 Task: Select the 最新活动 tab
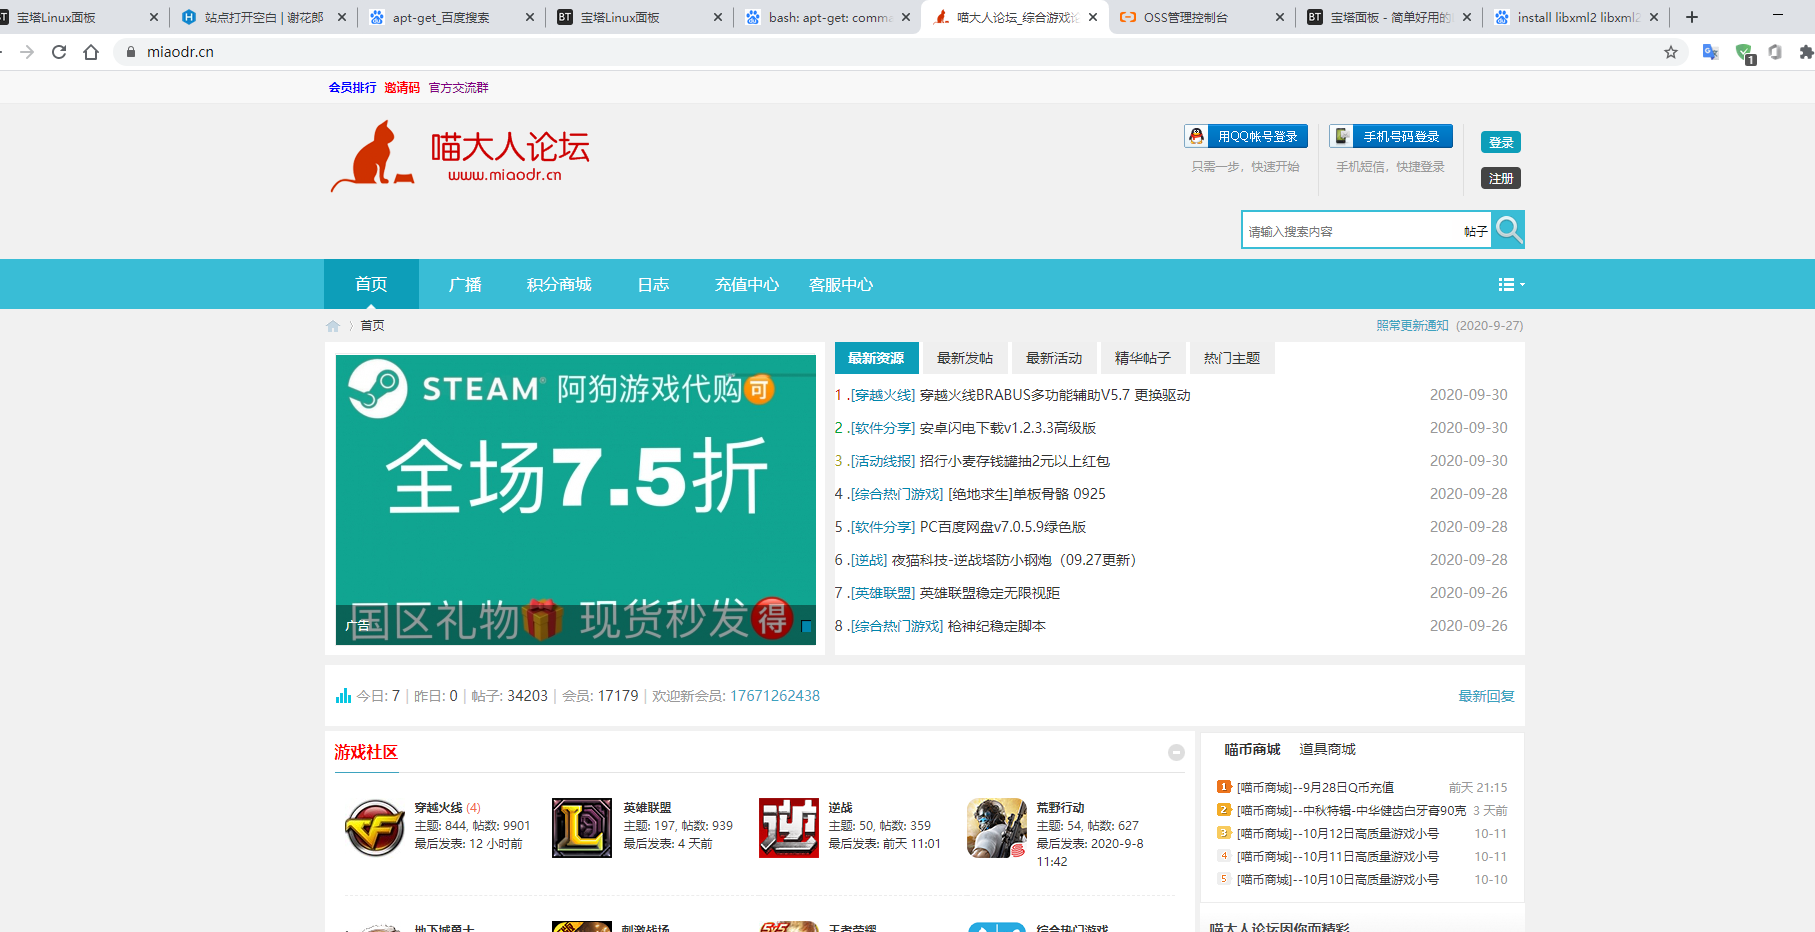1054,358
